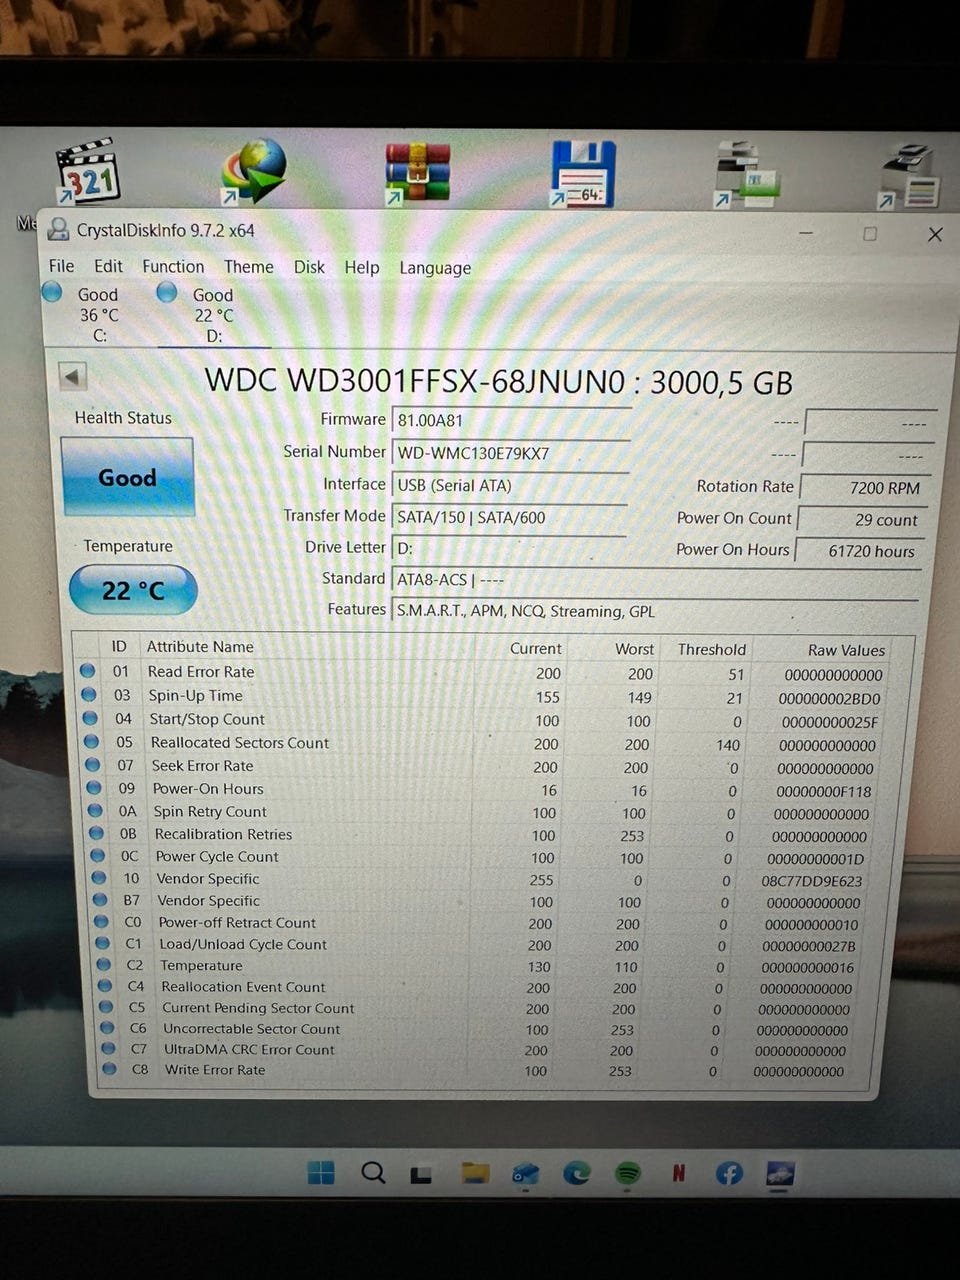The image size is (960, 1280).
Task: Open Netflix from the taskbar
Action: (x=678, y=1172)
